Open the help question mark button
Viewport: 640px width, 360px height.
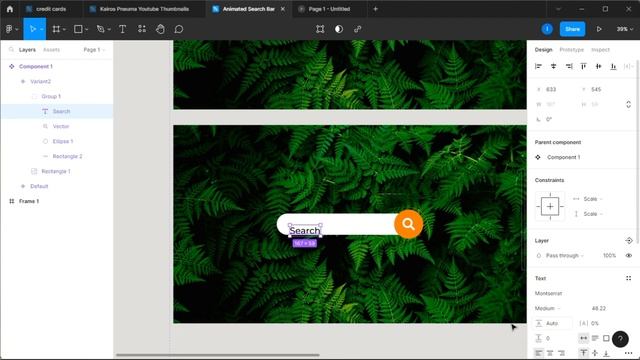click(x=620, y=339)
